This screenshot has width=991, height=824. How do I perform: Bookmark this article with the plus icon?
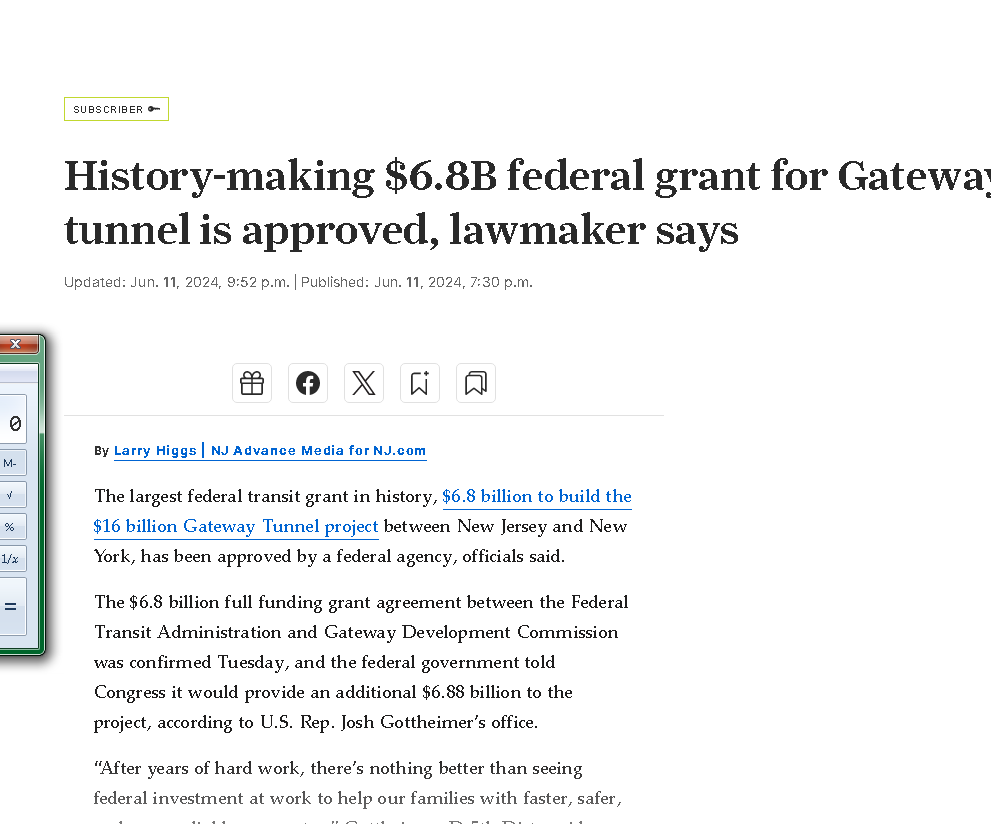pyautogui.click(x=420, y=383)
